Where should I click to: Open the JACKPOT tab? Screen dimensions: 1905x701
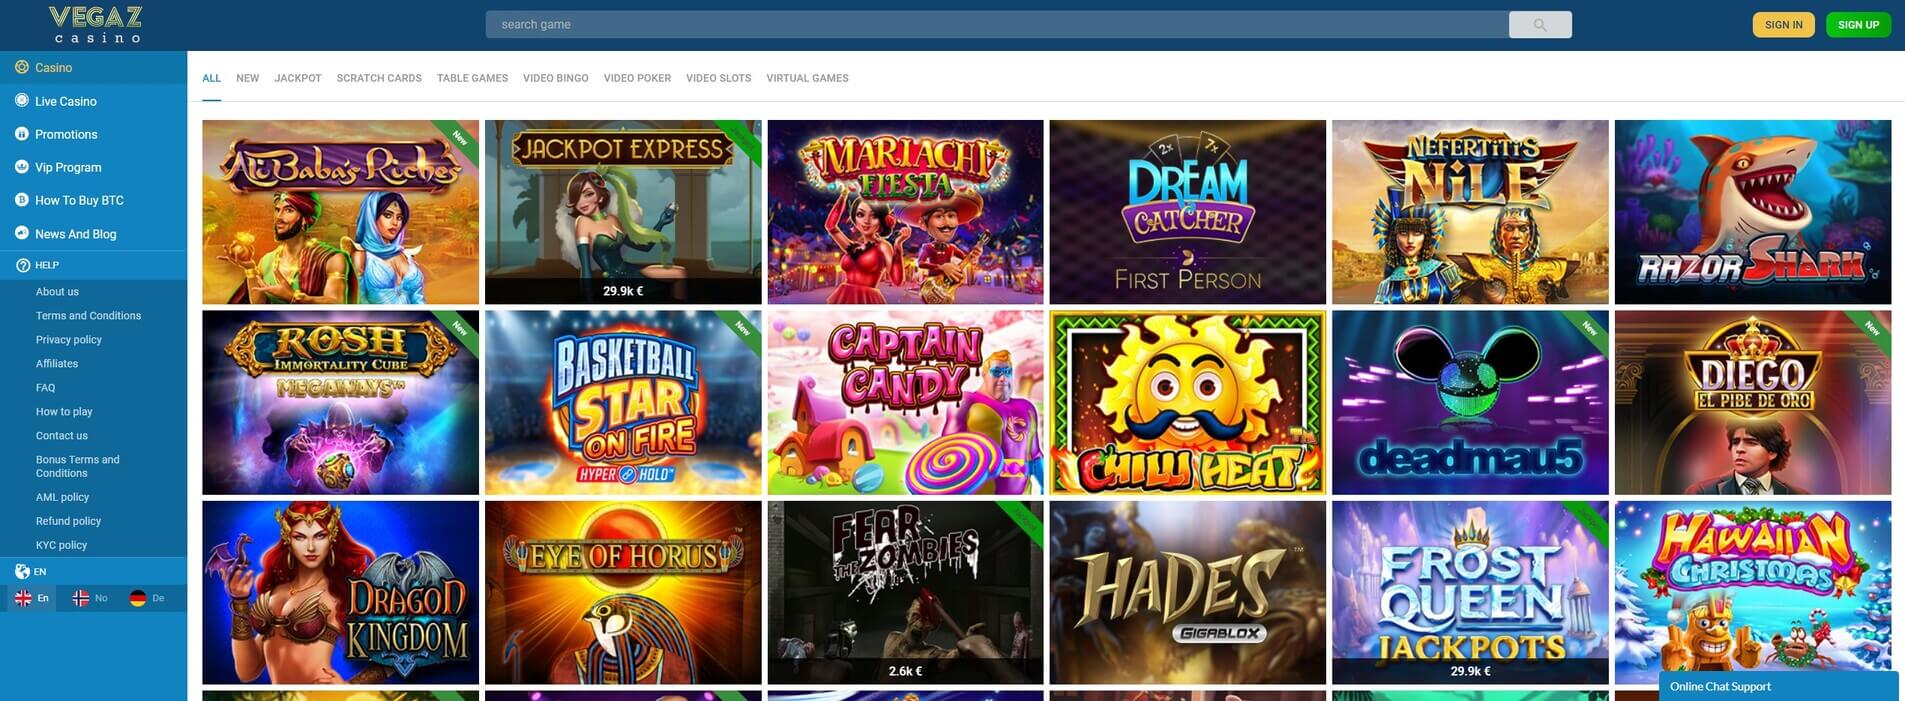click(x=298, y=78)
